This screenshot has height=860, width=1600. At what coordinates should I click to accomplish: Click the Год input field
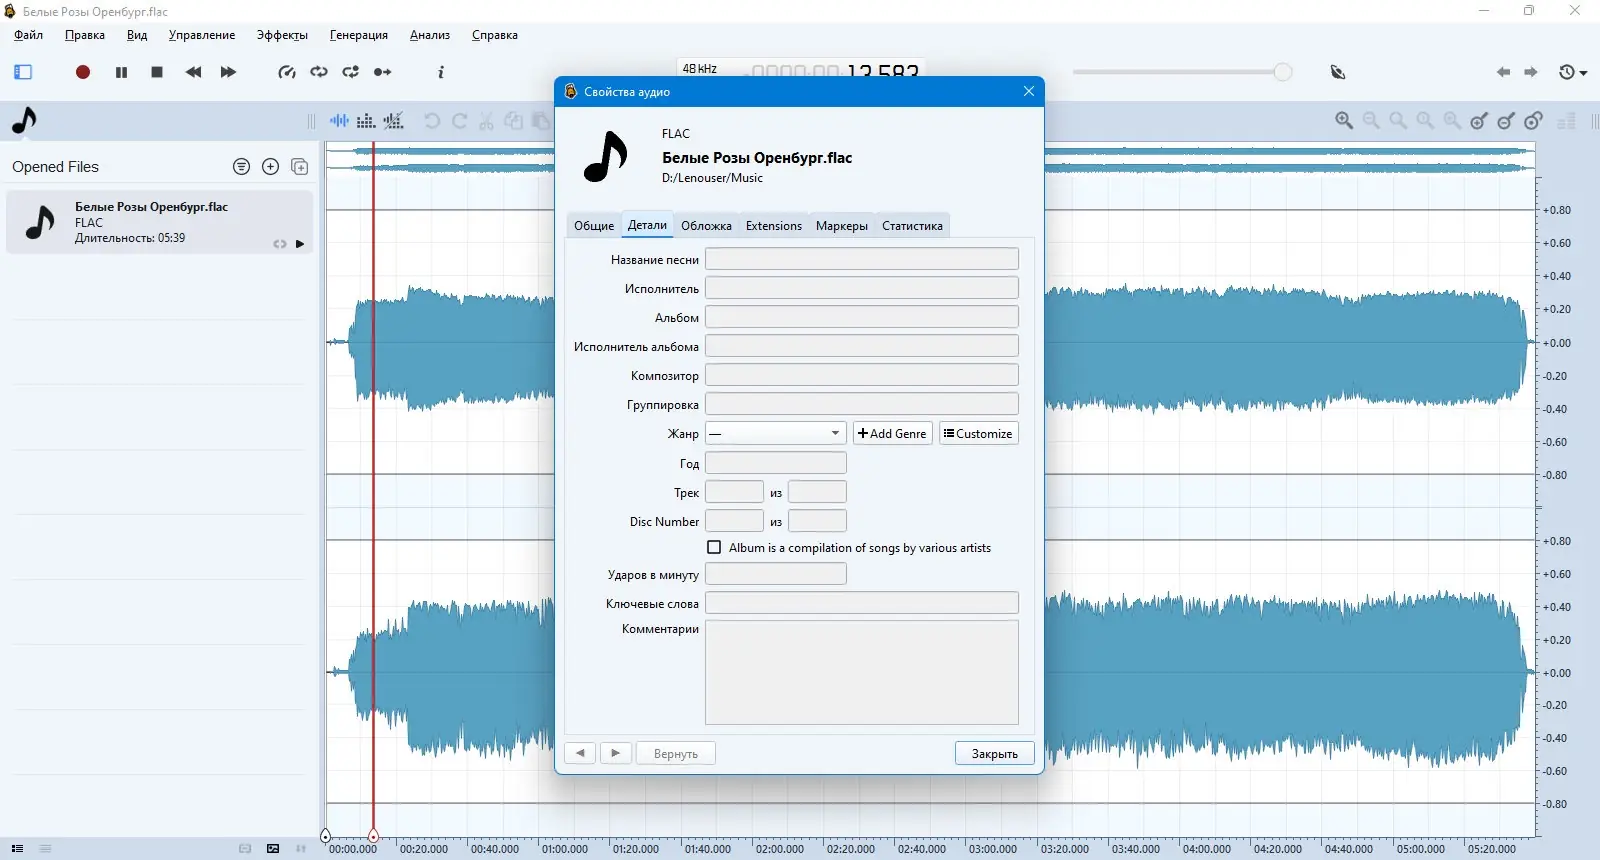[776, 463]
